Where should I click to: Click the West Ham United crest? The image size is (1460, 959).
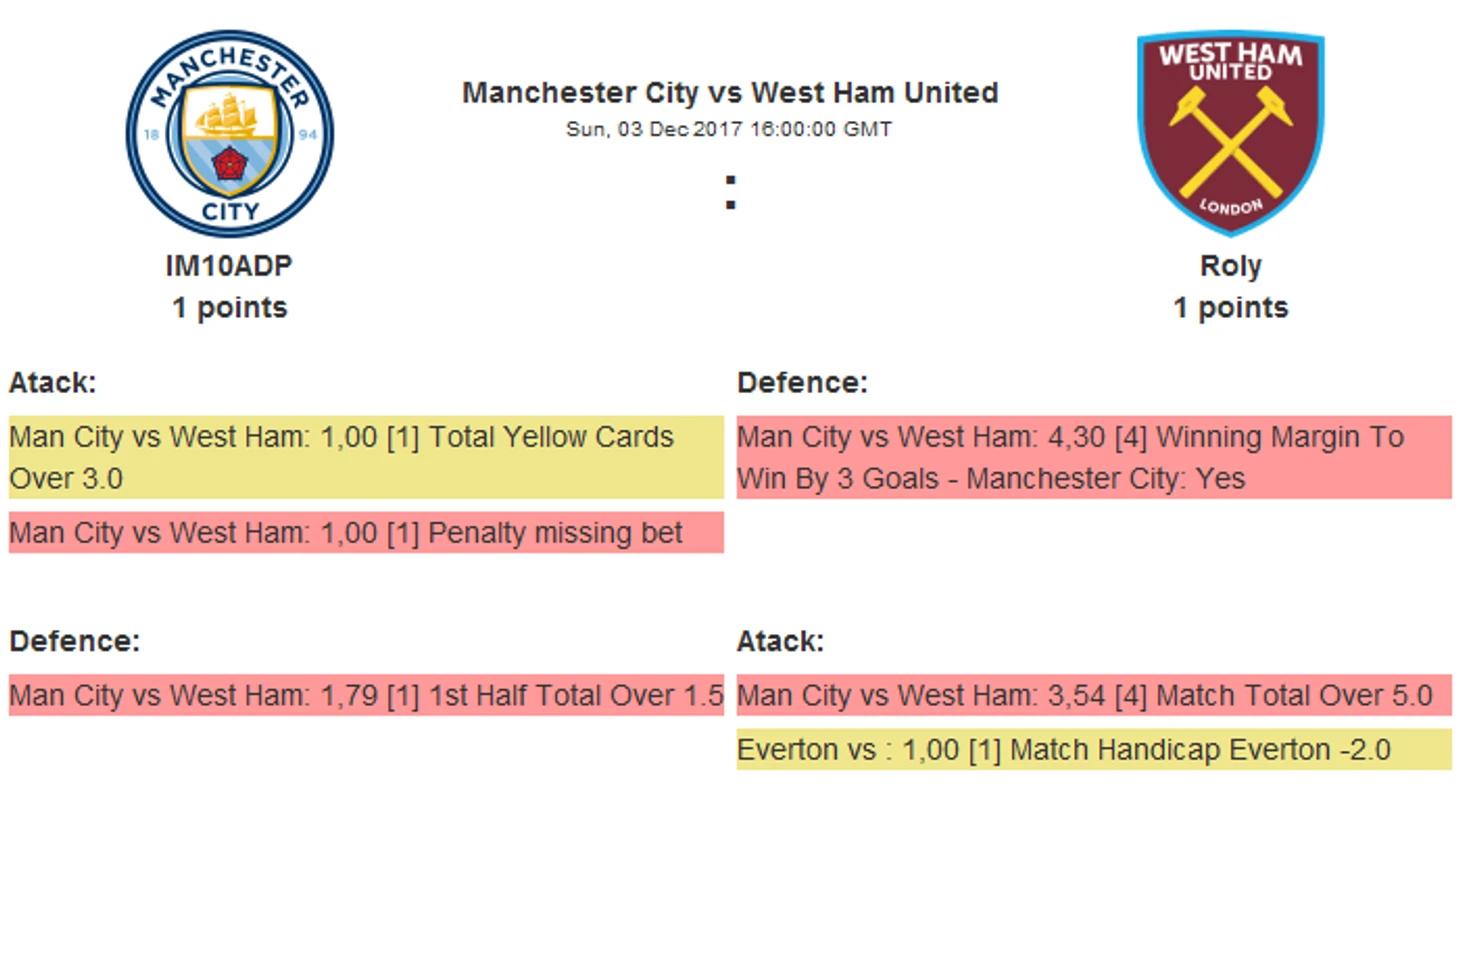(1230, 130)
